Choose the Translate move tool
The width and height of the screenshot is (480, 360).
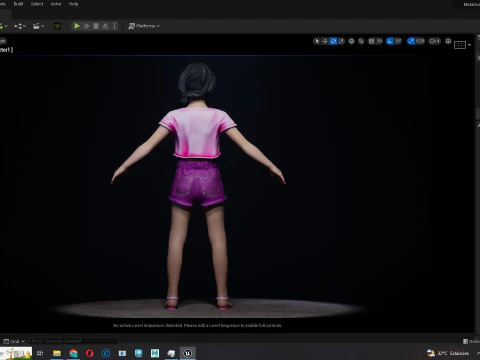click(x=325, y=41)
